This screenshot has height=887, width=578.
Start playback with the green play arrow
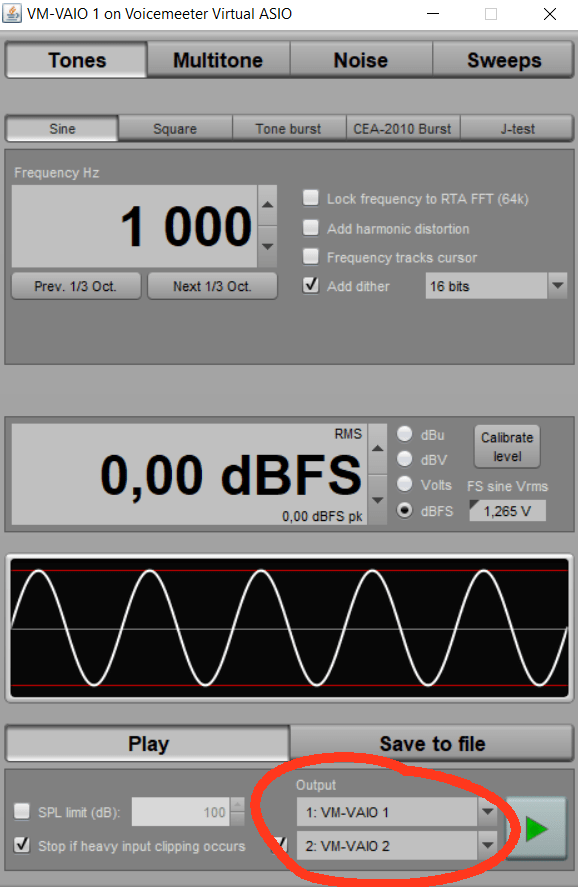click(x=535, y=829)
